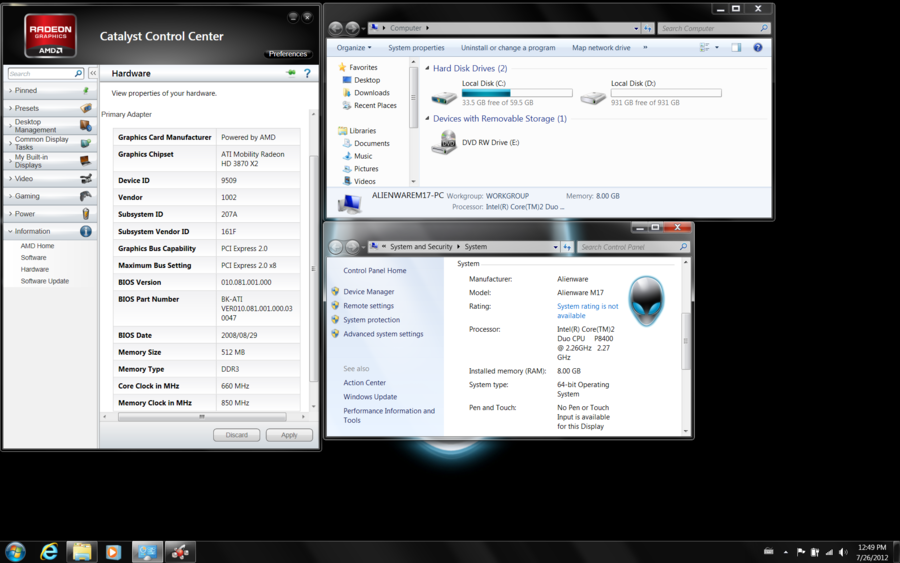Click the Common Display Tasks icon
This screenshot has height=563, width=900.
click(x=86, y=143)
